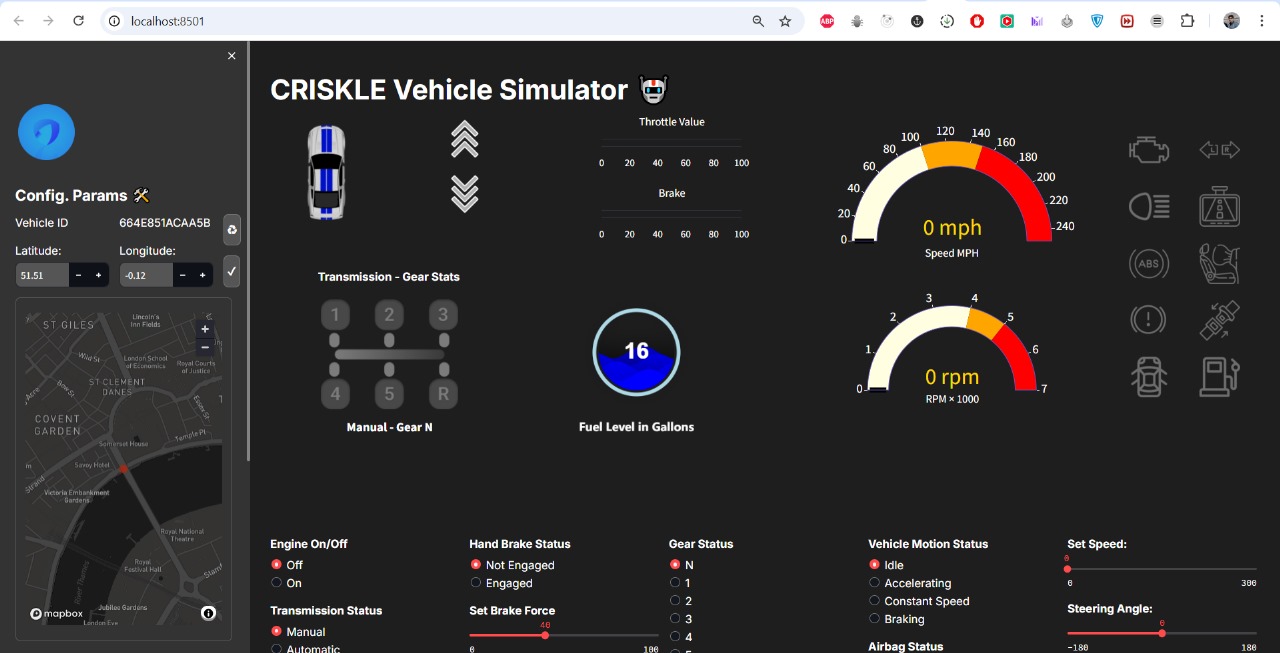Zoom in on the Mapbox map
The width and height of the screenshot is (1280, 653).
pyautogui.click(x=205, y=329)
